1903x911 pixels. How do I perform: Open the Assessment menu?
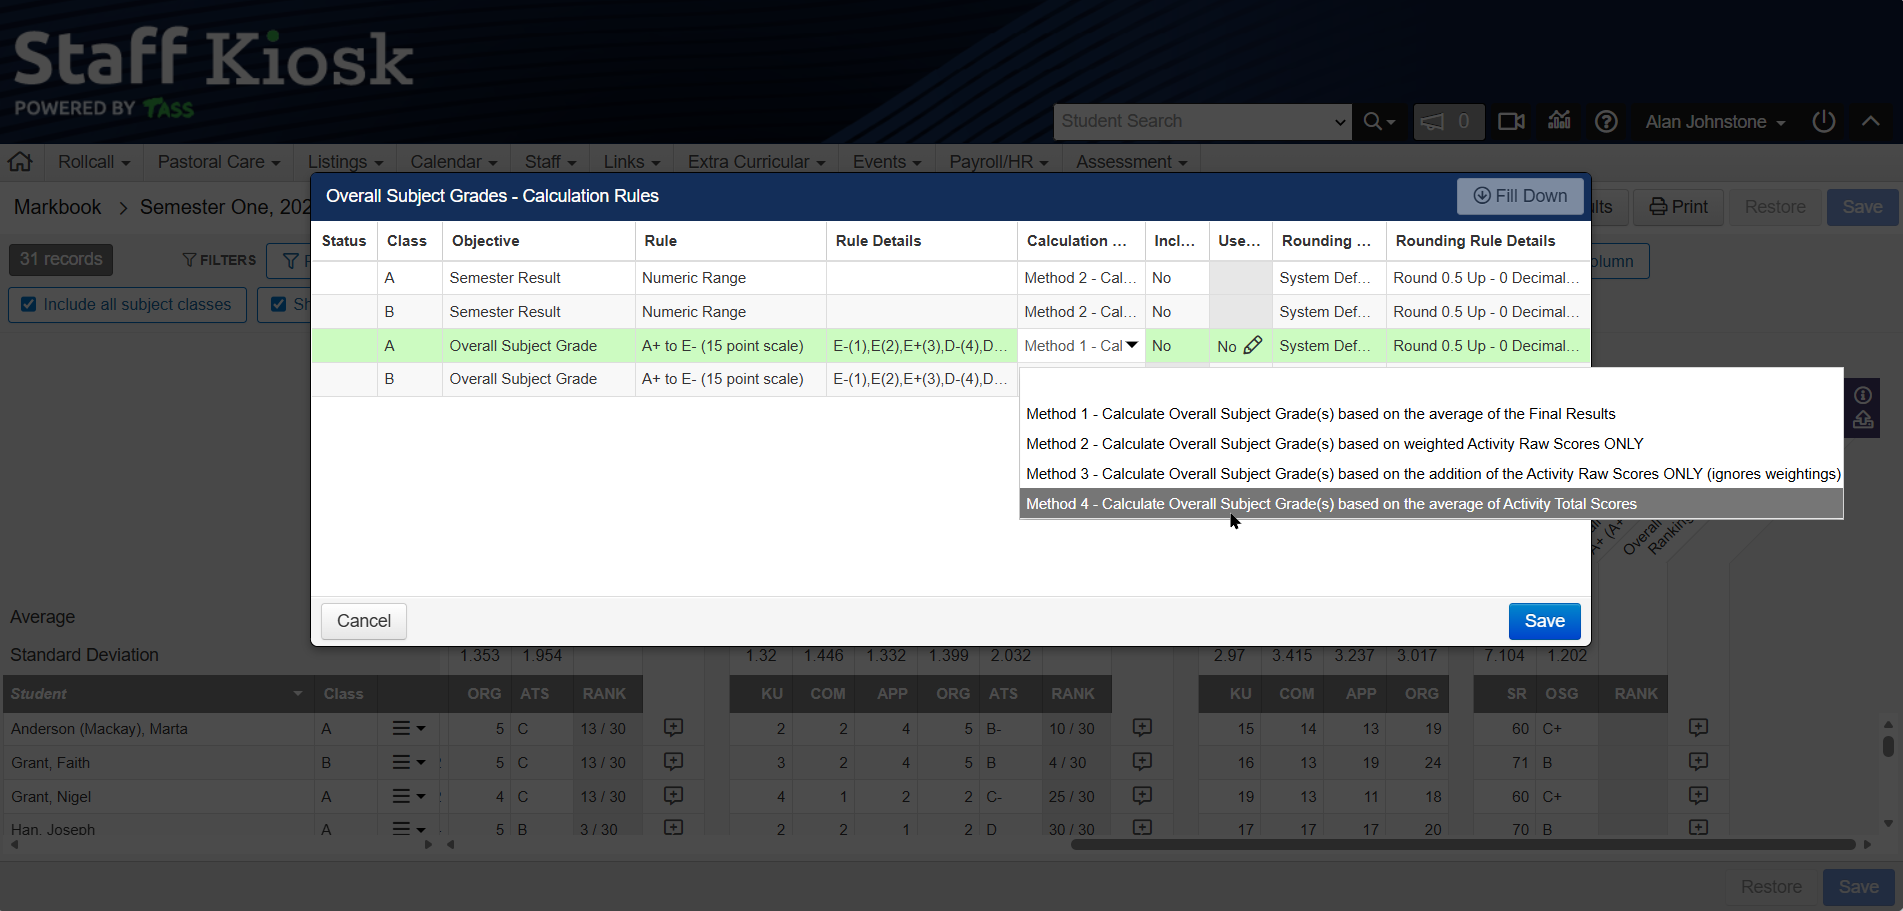tap(1131, 162)
